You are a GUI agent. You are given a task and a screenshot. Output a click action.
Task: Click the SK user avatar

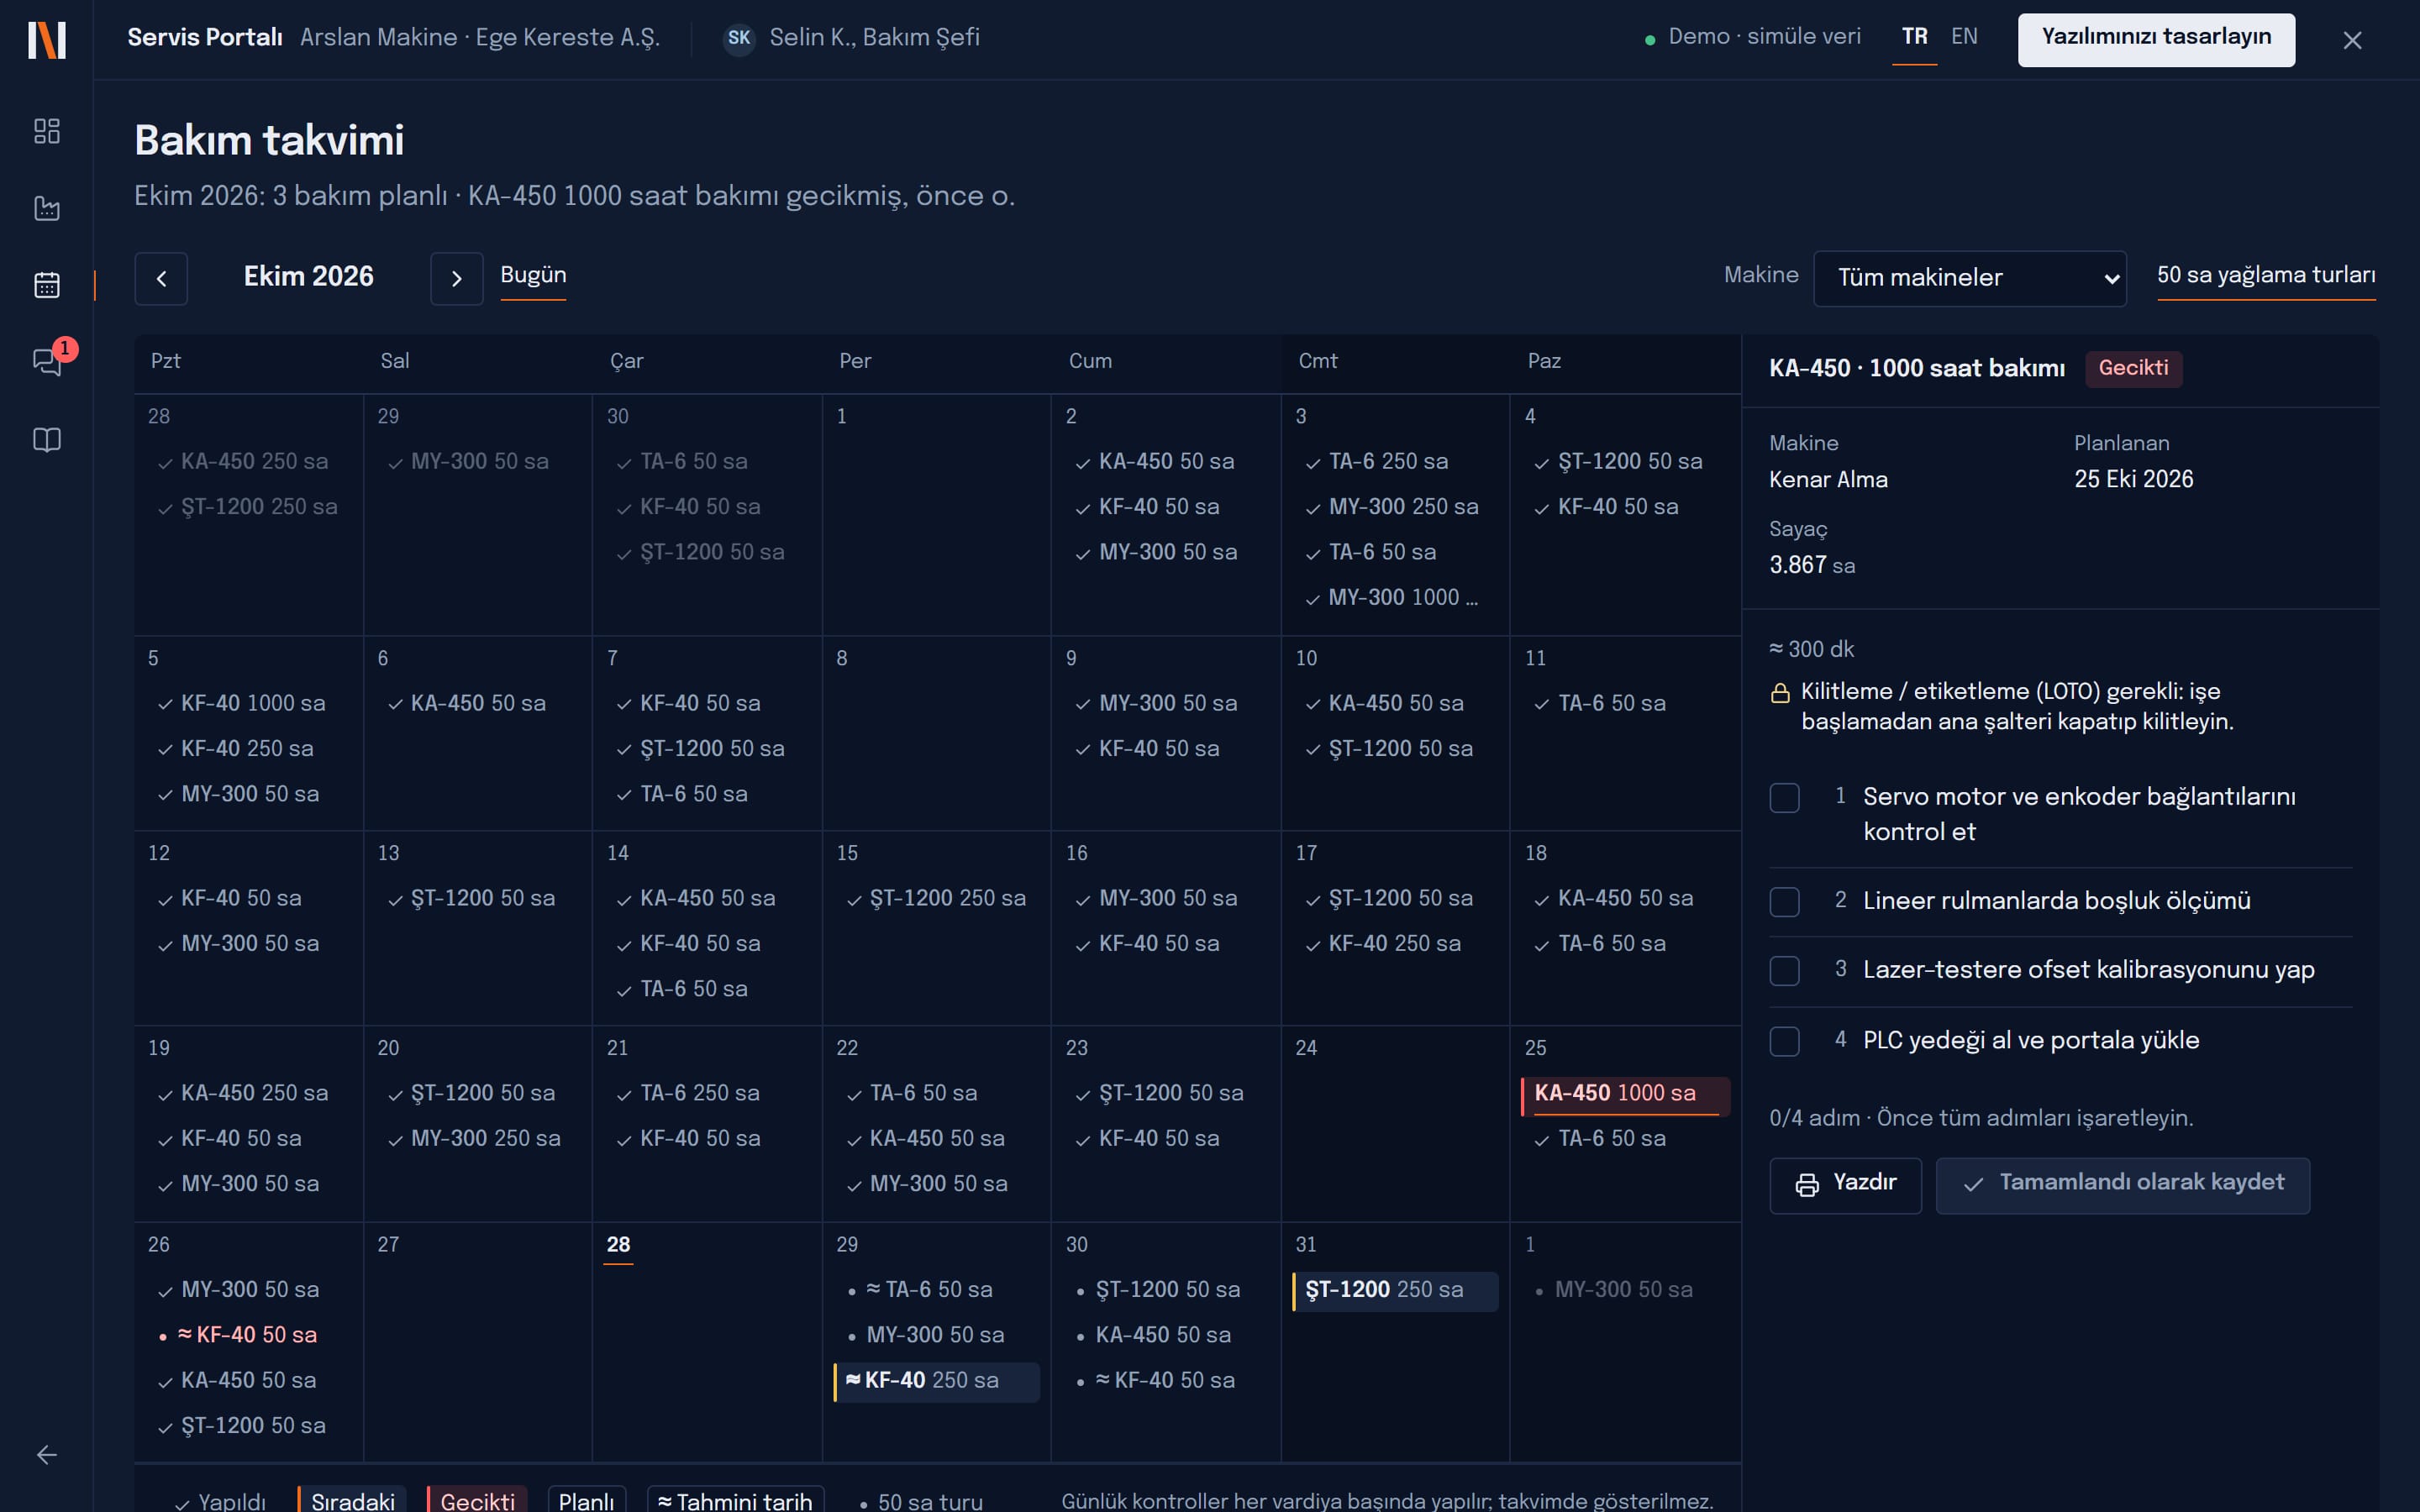(739, 38)
